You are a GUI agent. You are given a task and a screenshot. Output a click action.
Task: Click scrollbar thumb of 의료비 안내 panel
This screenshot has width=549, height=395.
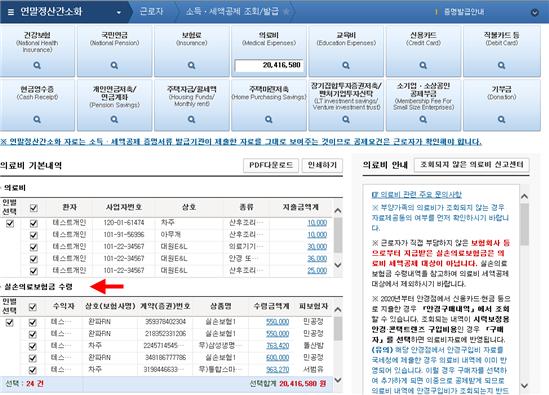pos(524,224)
